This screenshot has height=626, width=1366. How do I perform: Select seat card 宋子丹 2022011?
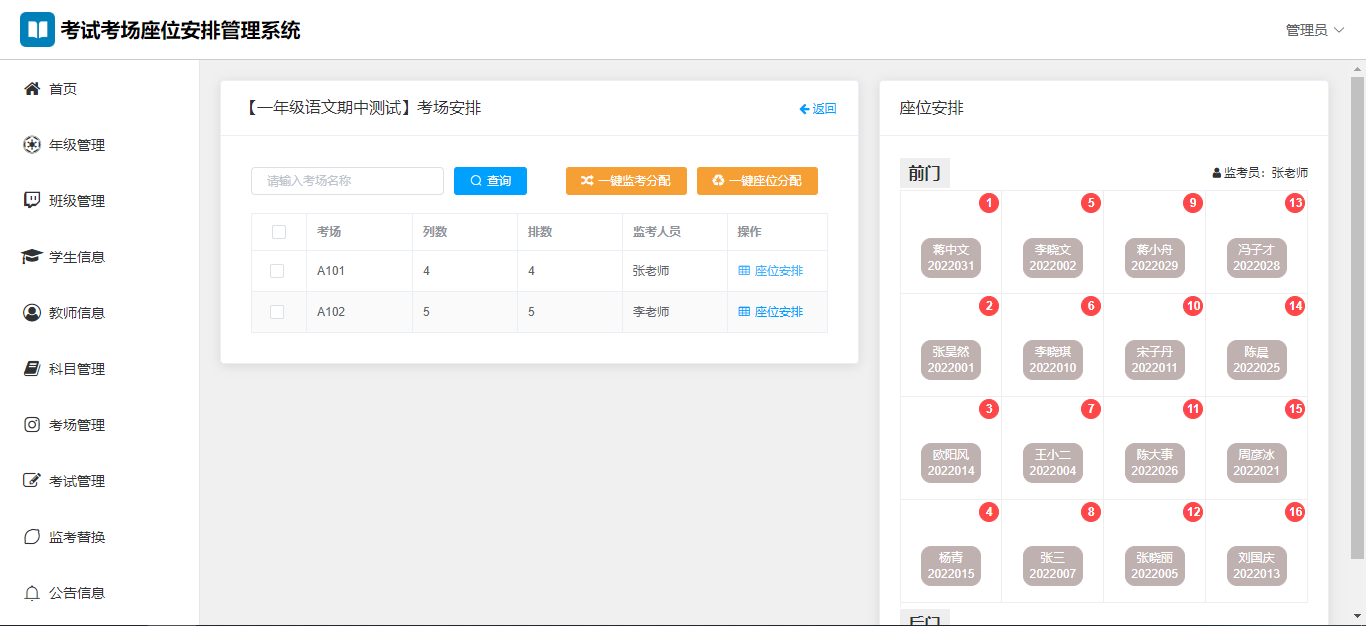1155,360
